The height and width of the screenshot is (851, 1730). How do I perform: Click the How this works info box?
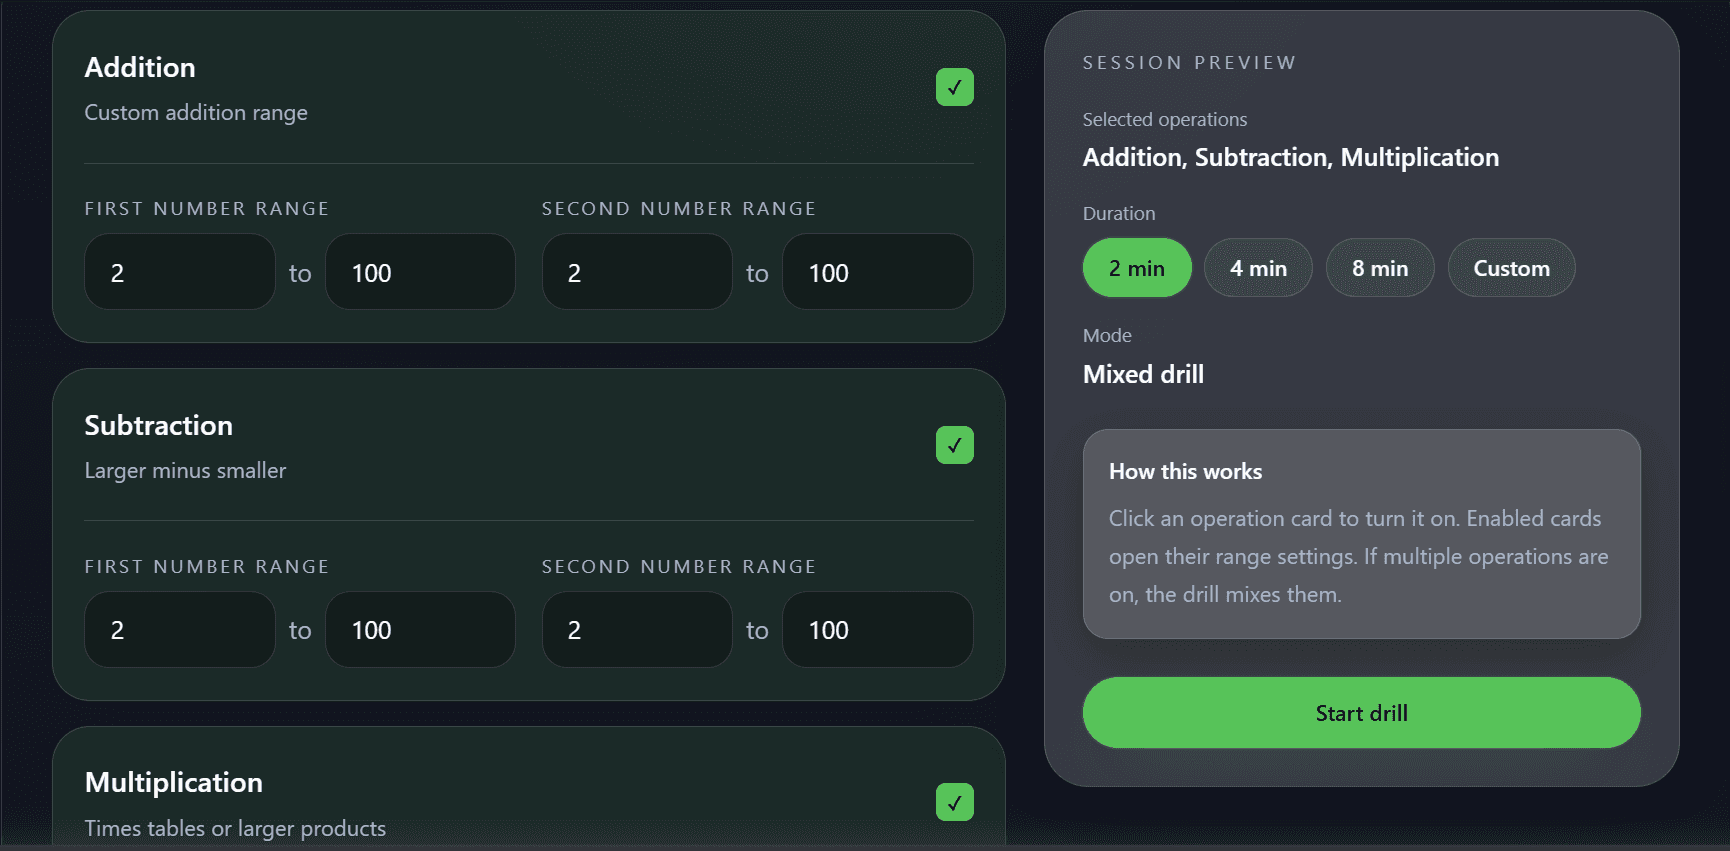tap(1361, 534)
